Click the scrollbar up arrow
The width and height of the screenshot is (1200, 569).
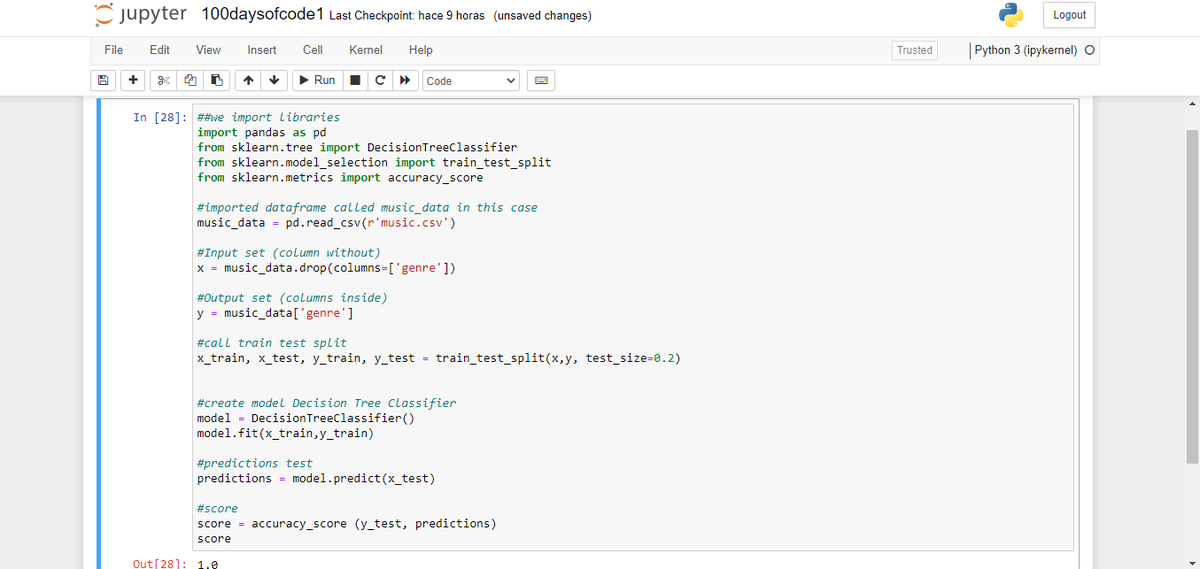point(1191,103)
